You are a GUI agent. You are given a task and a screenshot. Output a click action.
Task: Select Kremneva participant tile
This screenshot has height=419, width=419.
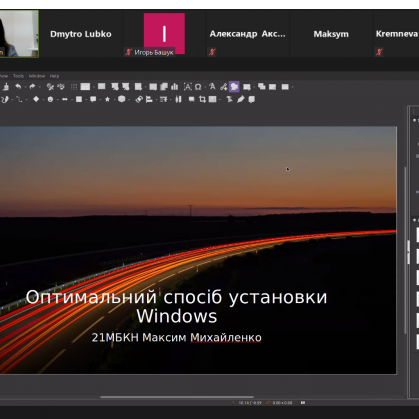pyautogui.click(x=396, y=34)
